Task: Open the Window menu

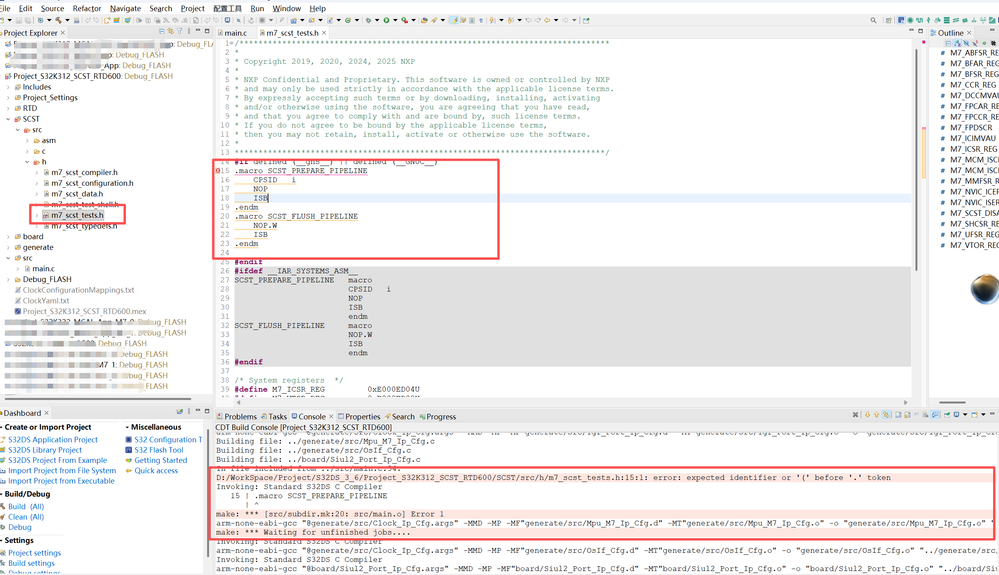Action: tap(287, 8)
